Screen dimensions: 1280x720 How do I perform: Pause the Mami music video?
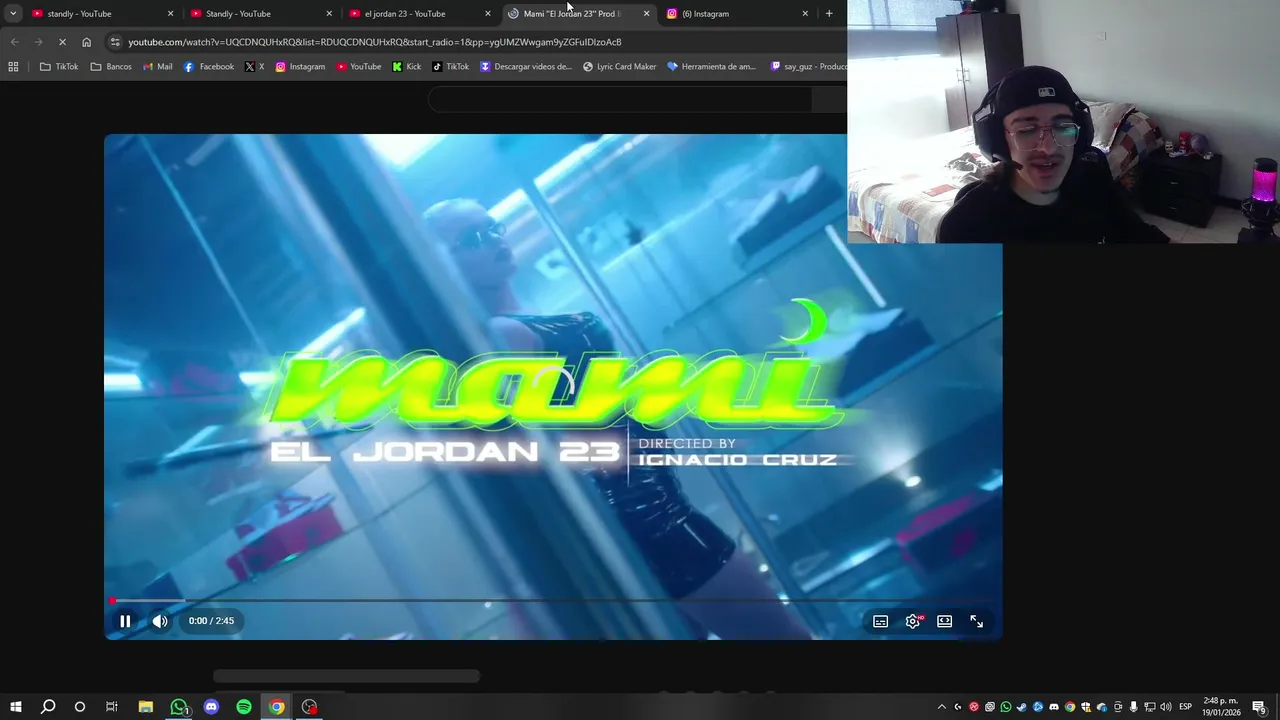click(x=125, y=621)
